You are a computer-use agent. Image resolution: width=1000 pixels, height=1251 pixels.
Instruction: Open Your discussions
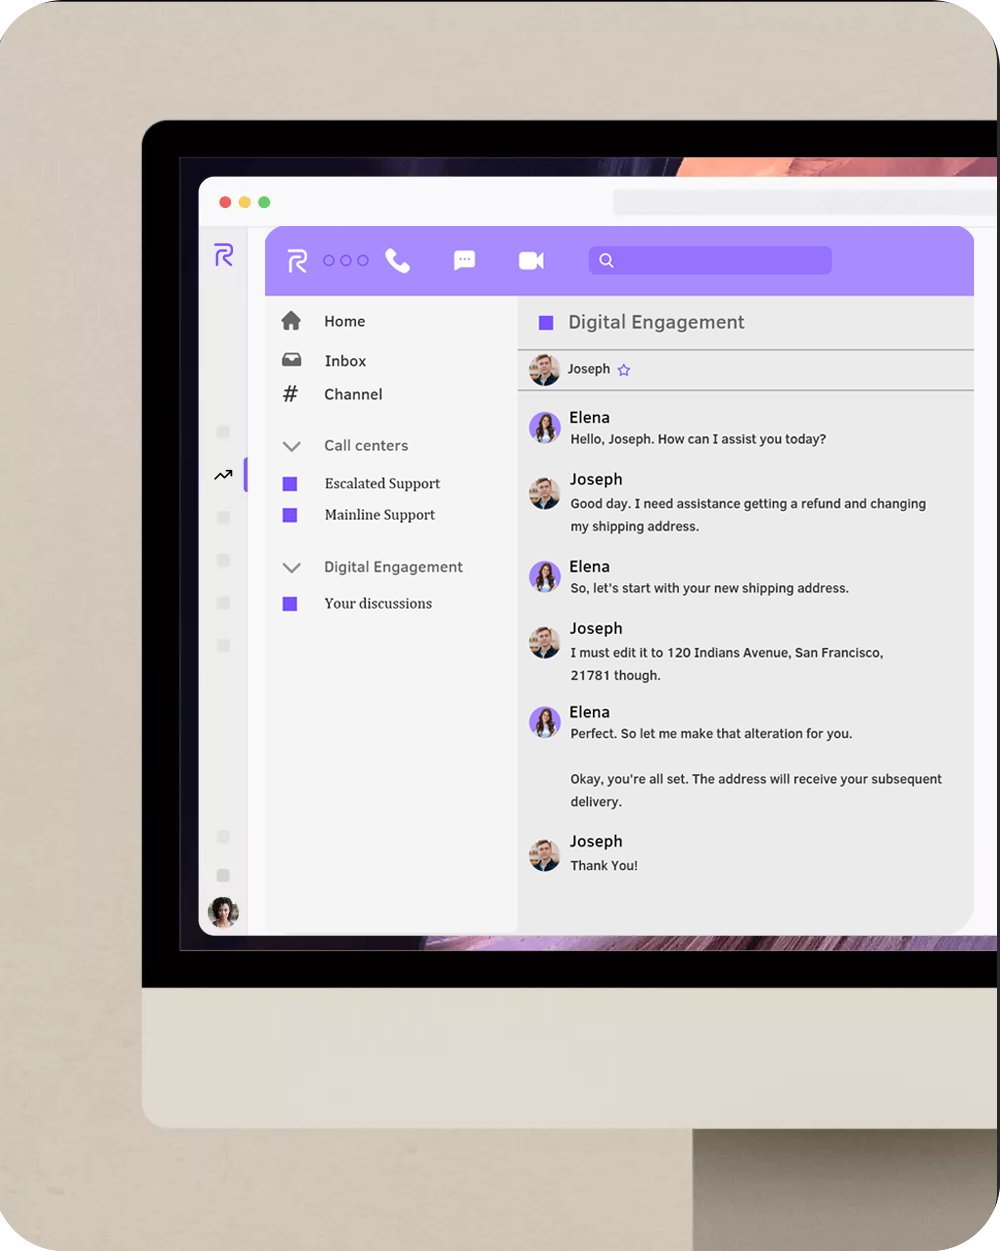[378, 604]
